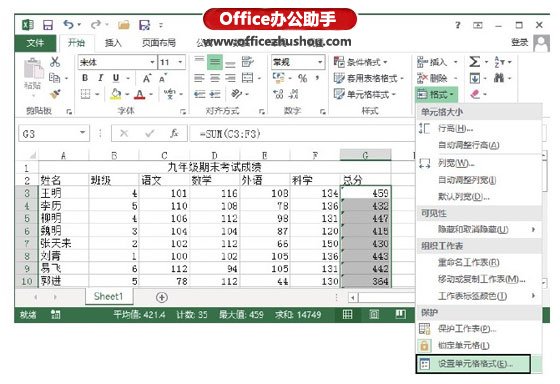This screenshot has height=384, width=560.
Task: Decrease font size with small A icon
Action: tap(163, 78)
